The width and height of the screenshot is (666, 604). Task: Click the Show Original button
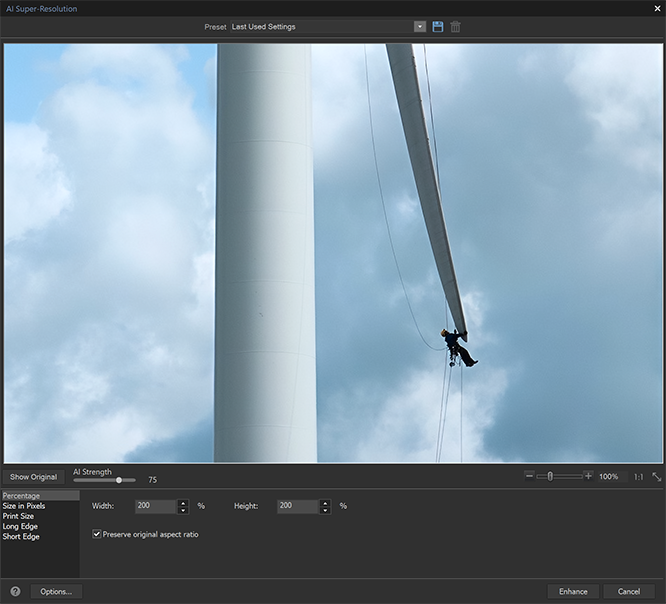(x=34, y=477)
